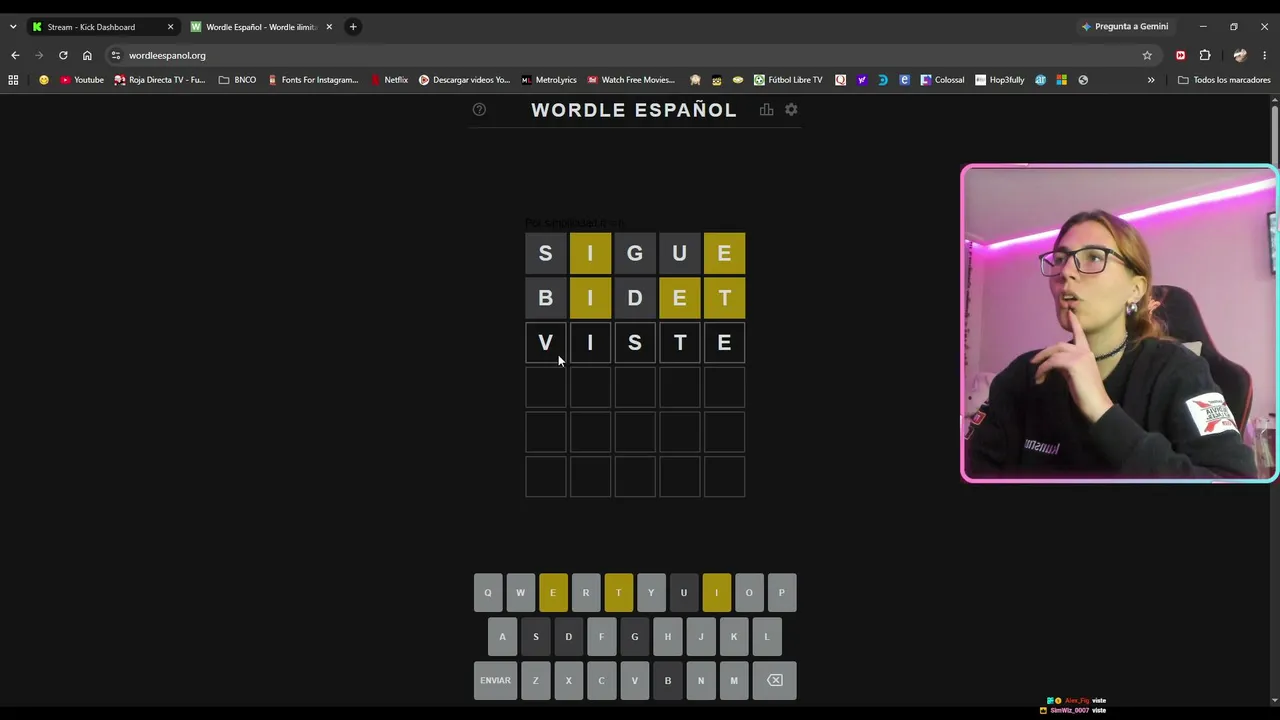Open the Wordle help question mark icon
The width and height of the screenshot is (1280, 720).
[479, 109]
